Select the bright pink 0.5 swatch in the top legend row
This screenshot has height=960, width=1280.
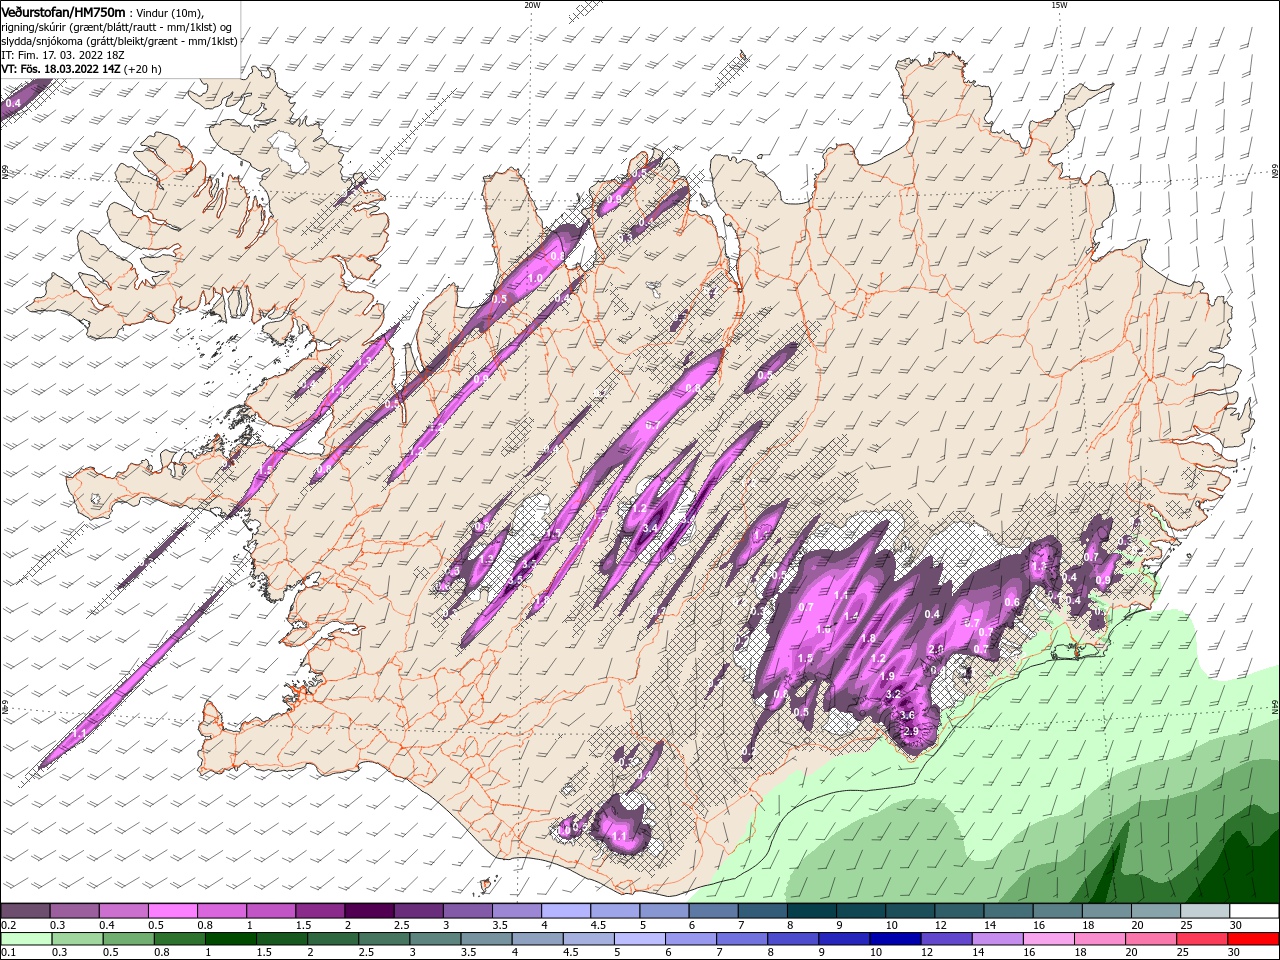tap(173, 911)
